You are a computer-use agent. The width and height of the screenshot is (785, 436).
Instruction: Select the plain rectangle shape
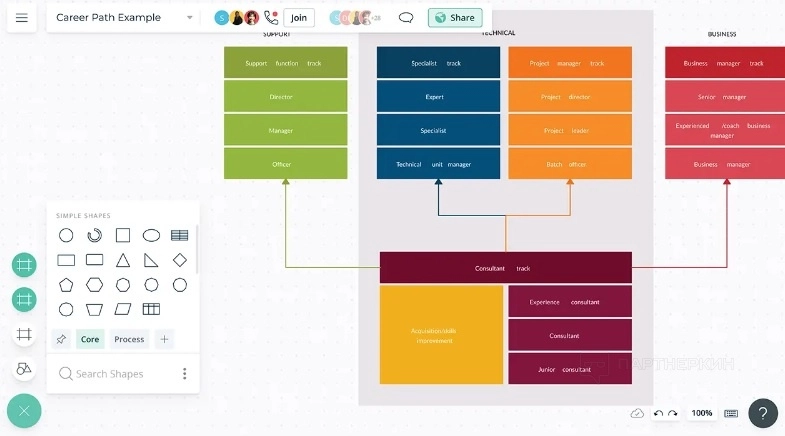[x=66, y=260]
